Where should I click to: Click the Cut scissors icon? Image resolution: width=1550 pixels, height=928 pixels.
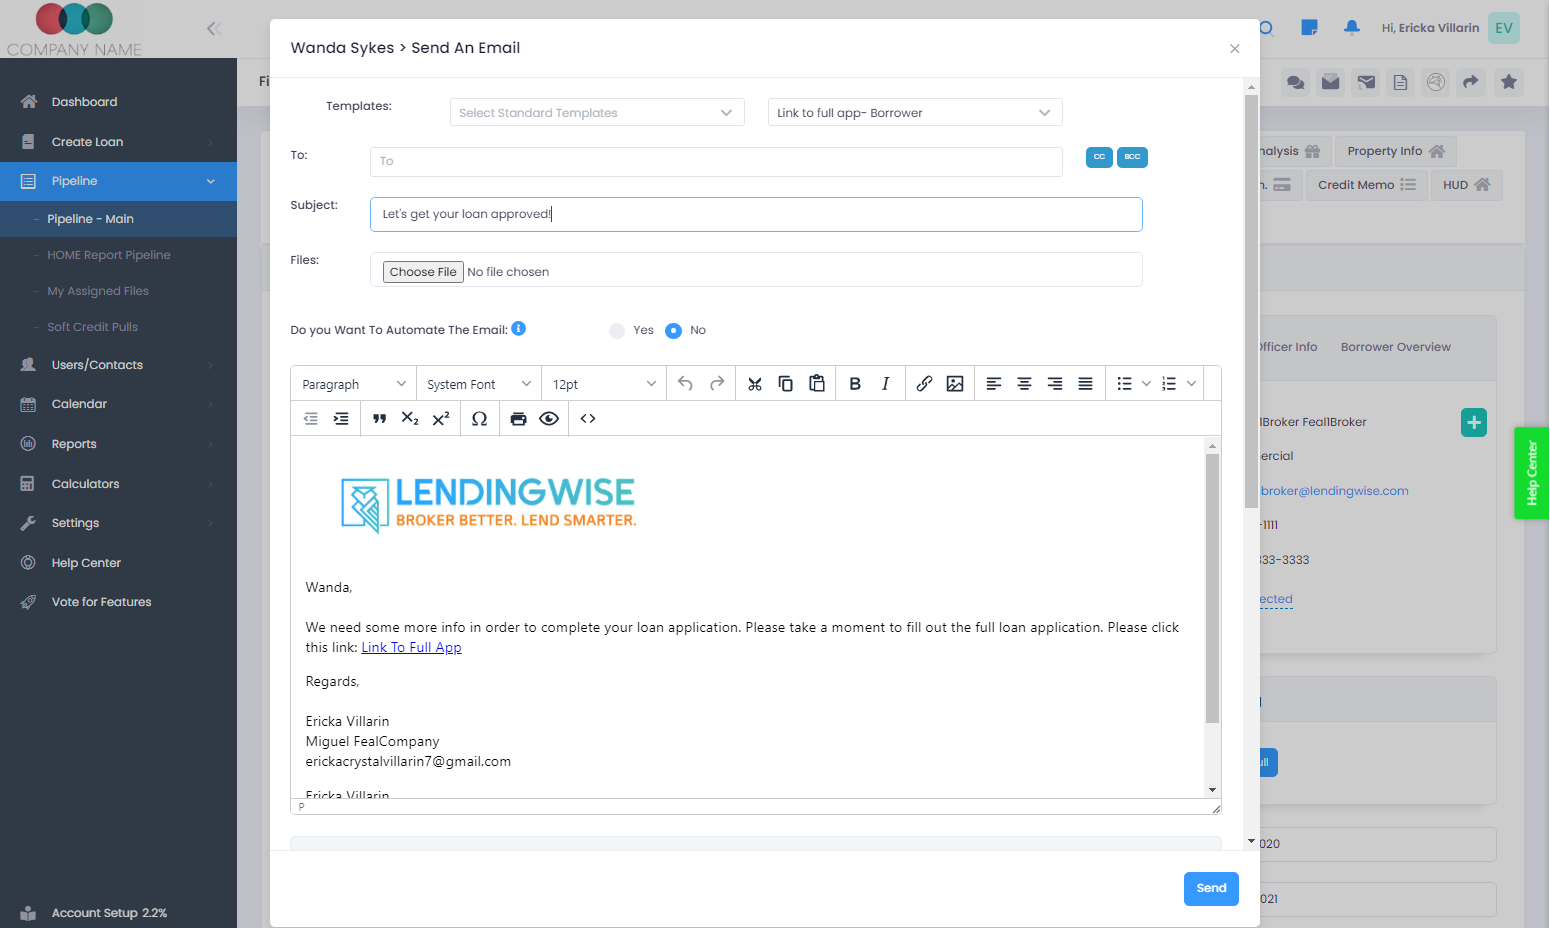[755, 384]
